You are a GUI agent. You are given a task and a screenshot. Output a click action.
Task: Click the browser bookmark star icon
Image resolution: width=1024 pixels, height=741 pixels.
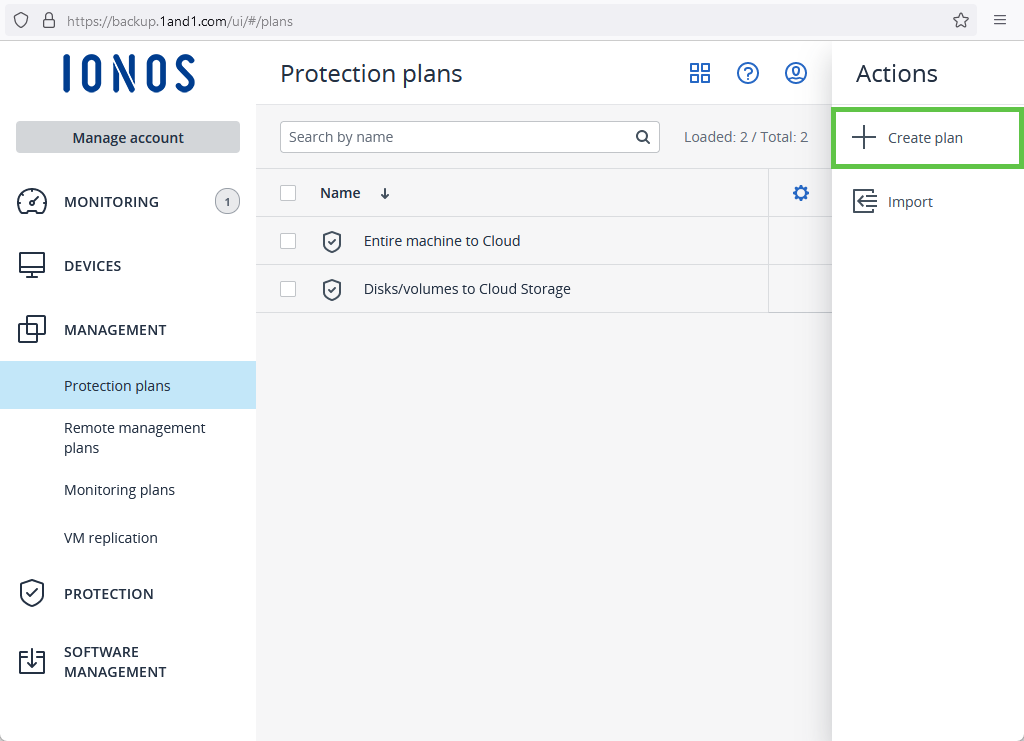(x=961, y=20)
